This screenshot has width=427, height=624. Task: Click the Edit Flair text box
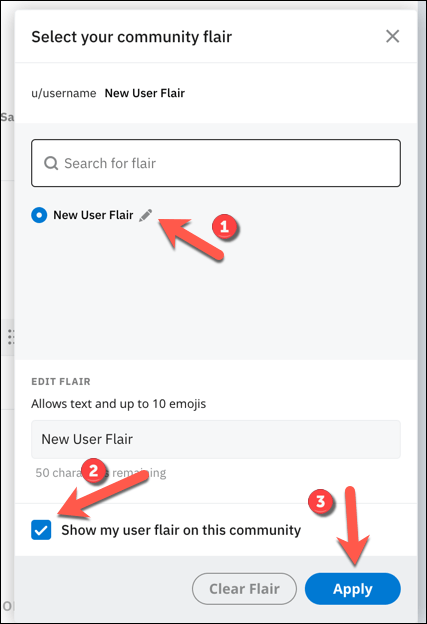216,439
